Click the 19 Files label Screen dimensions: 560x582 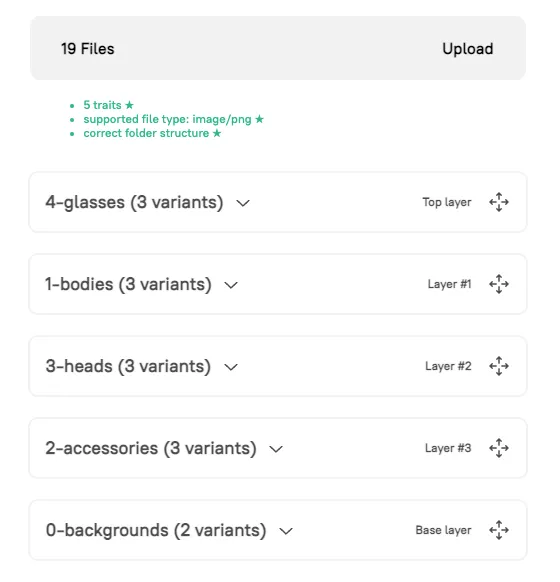[88, 49]
